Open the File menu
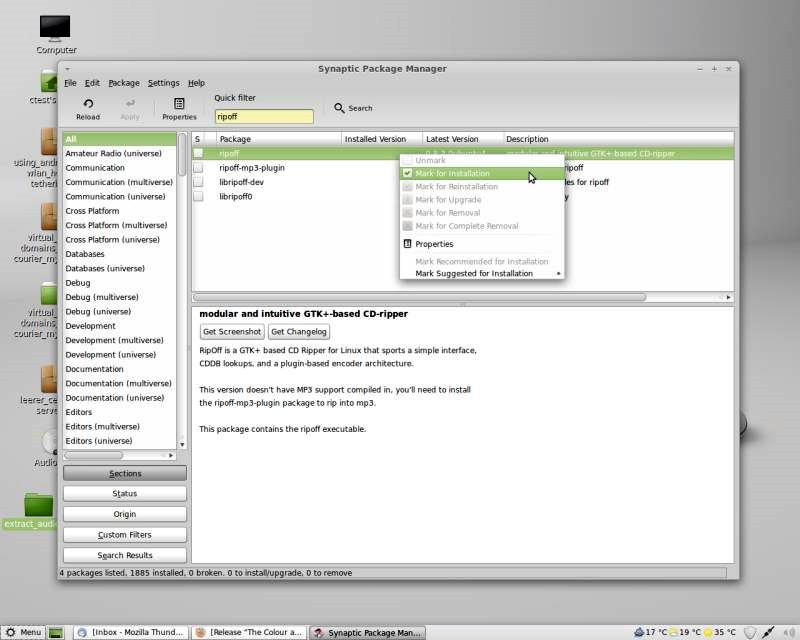Viewport: 800px width, 640px height. coord(70,83)
